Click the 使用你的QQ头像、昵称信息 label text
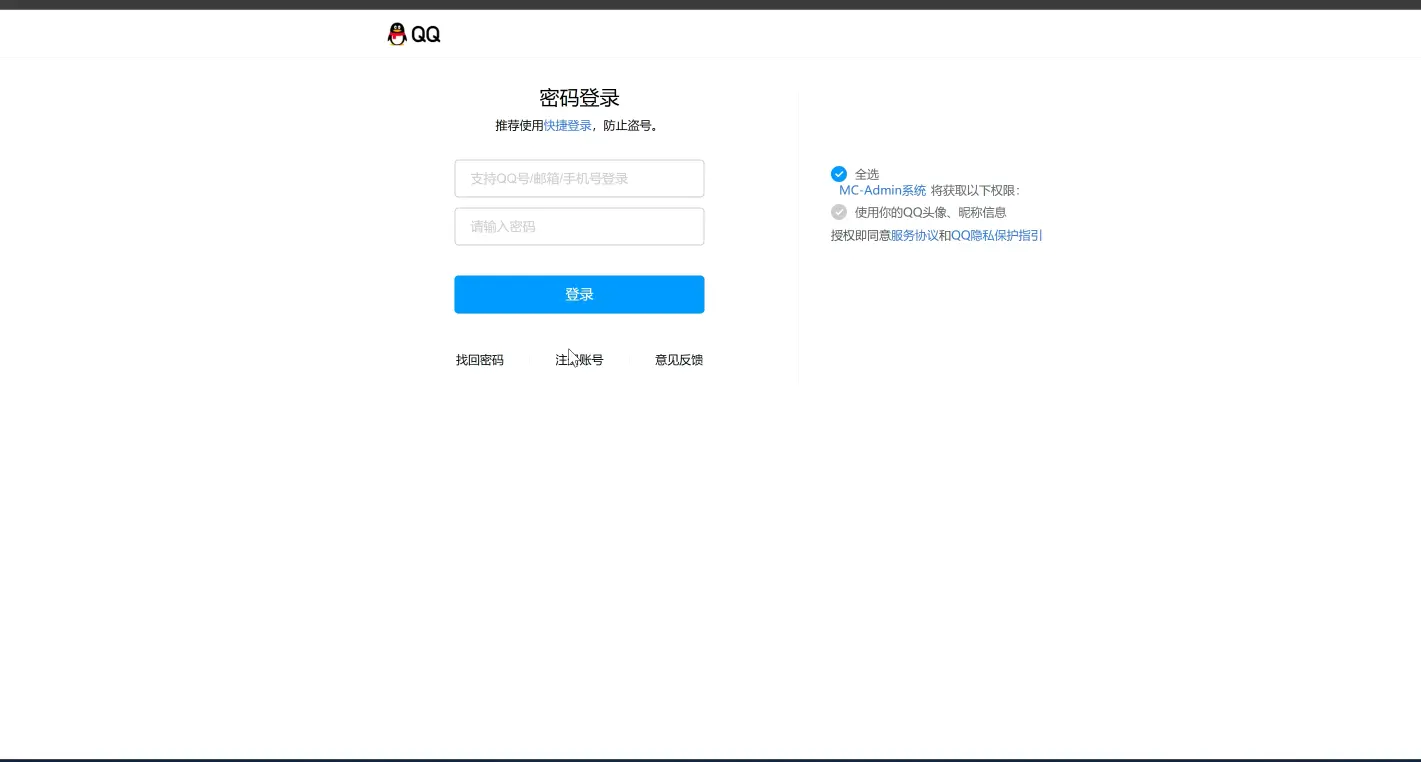 (x=930, y=213)
